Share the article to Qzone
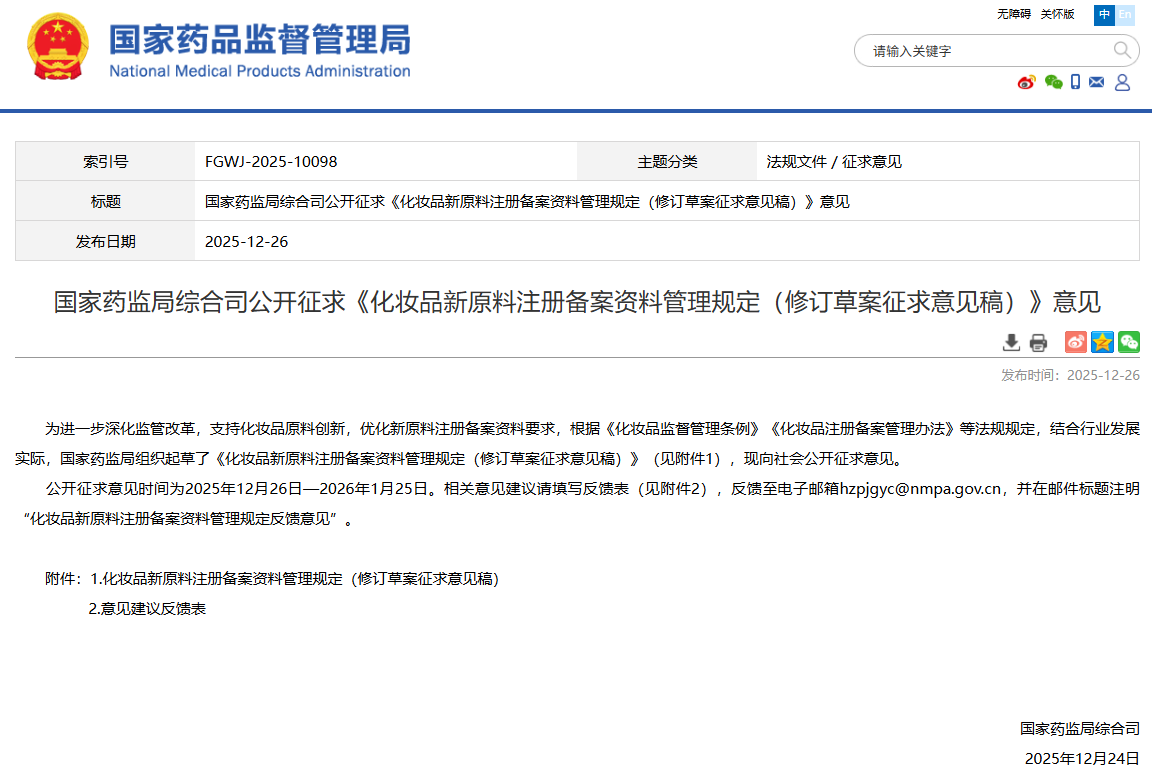 coord(1102,342)
